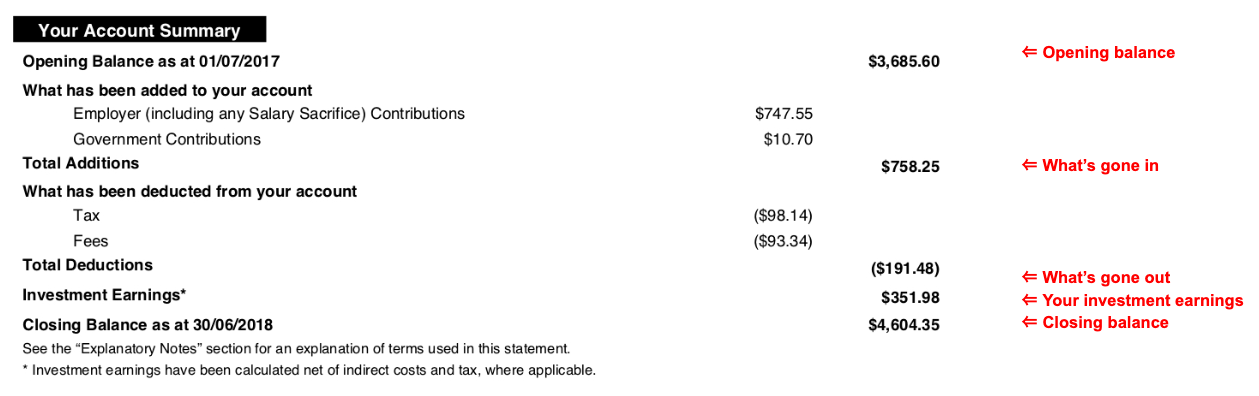Click the Employer Contributions amount $747.55

tap(784, 114)
